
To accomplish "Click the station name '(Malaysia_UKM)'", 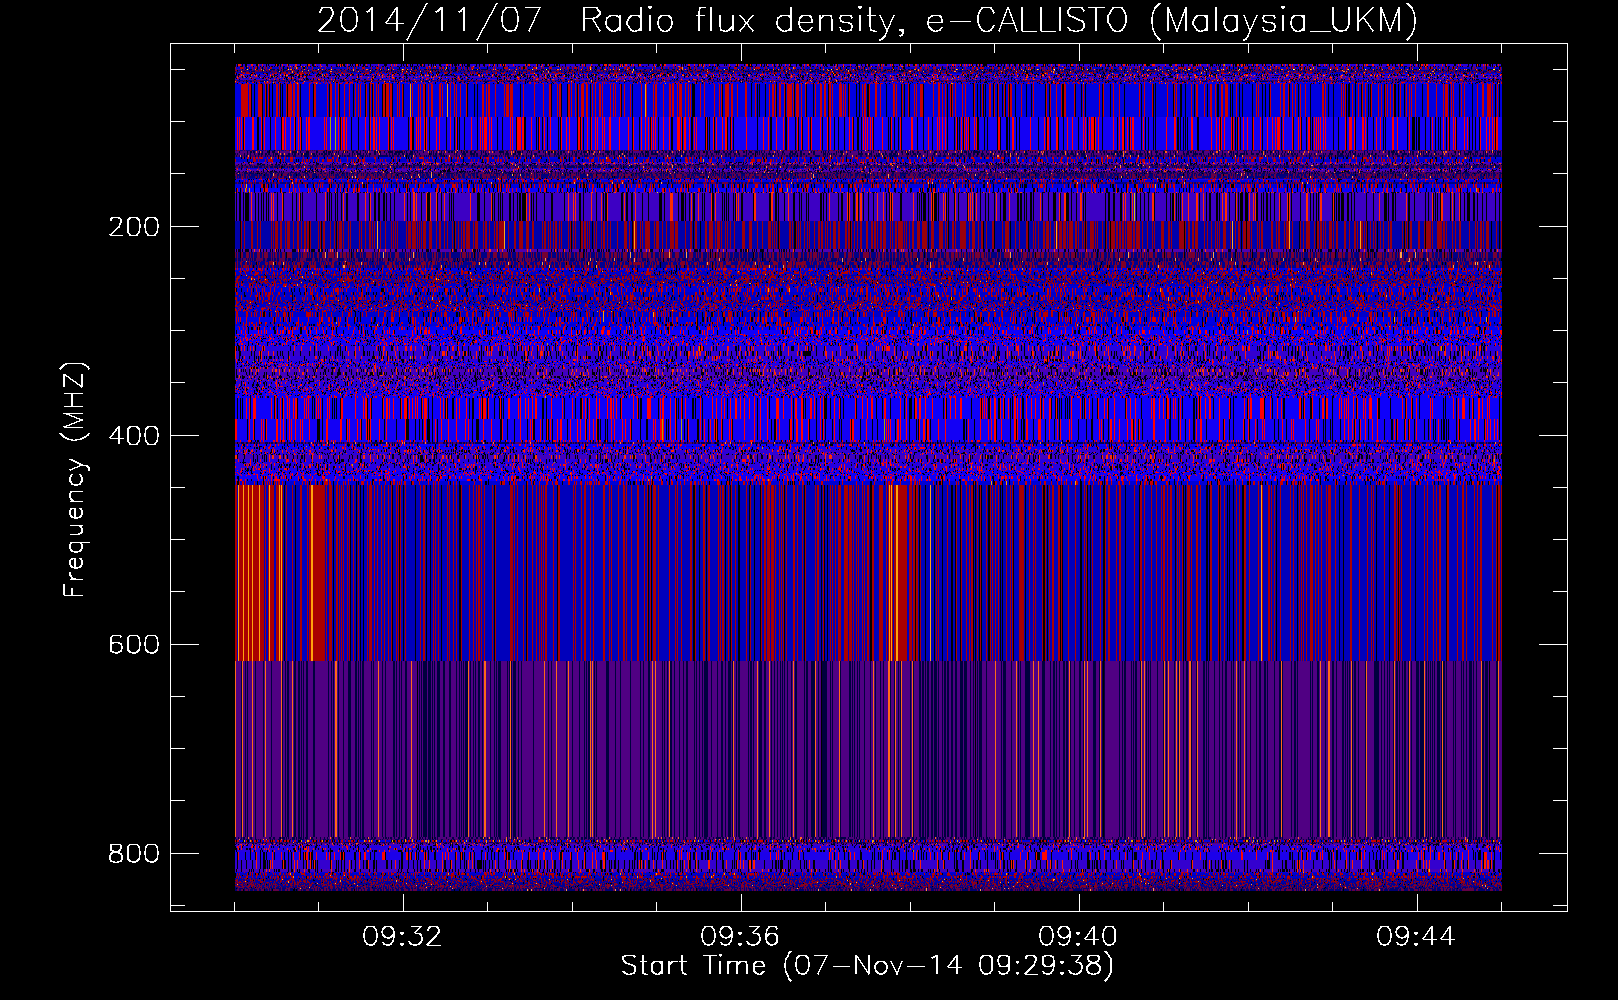I will click(1284, 20).
